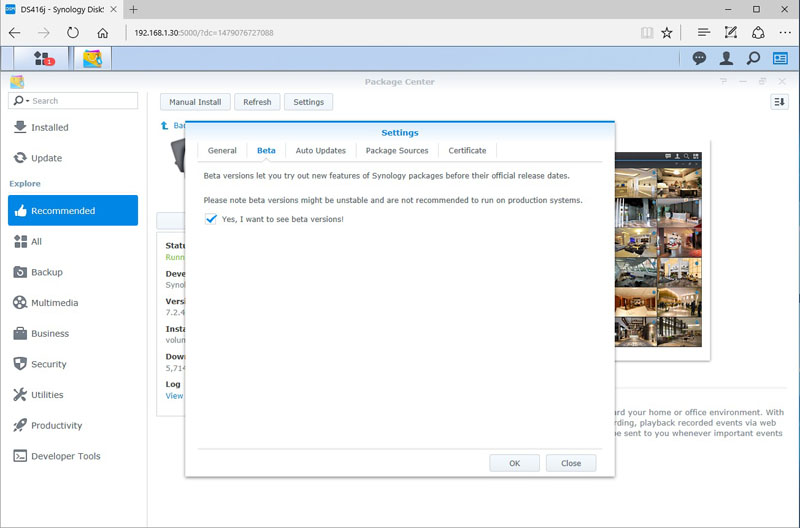Click the browser address bar
800x528 pixels.
[x=380, y=33]
